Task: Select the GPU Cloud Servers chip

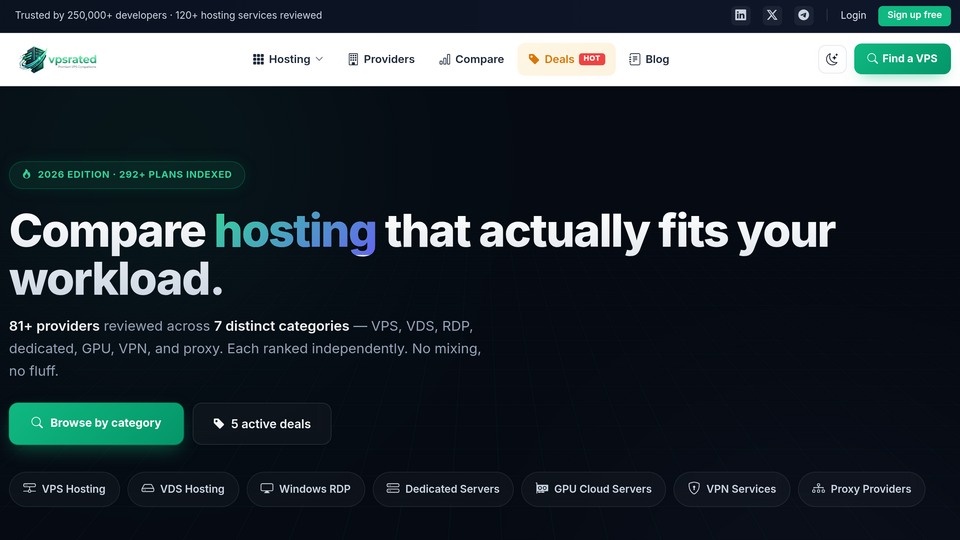Action: [x=593, y=489]
